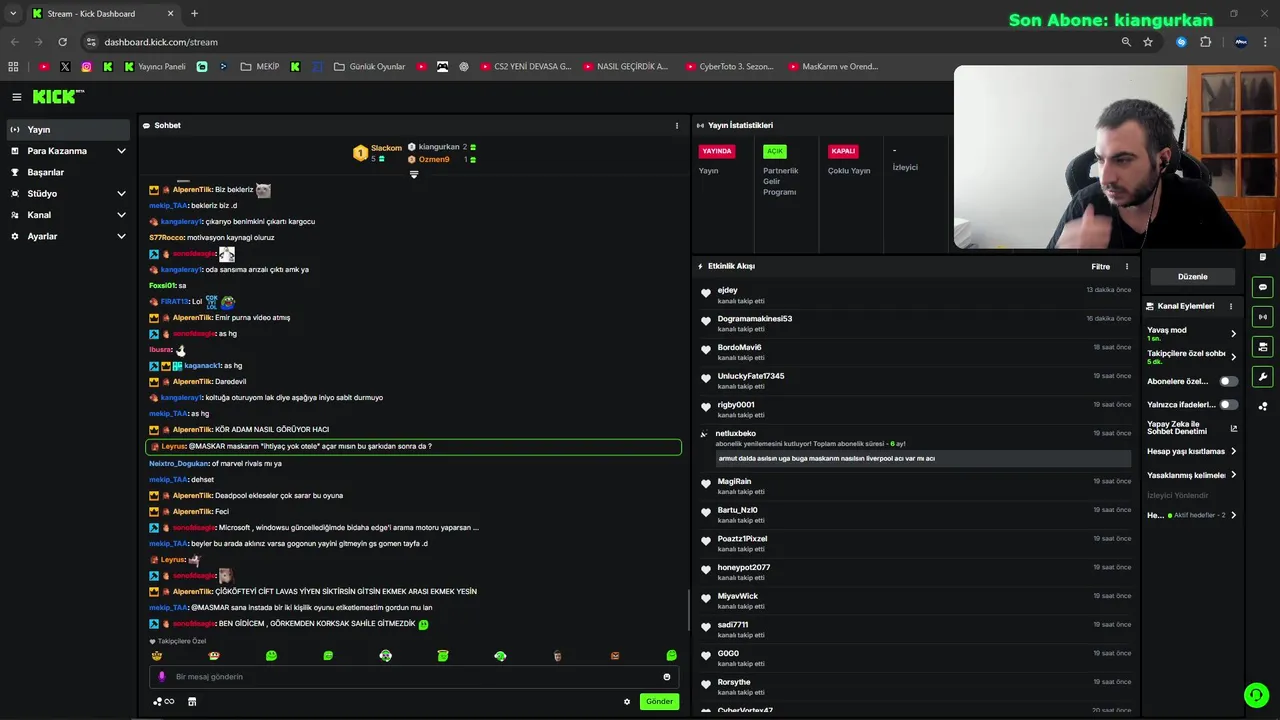Open browser tab search dropdown

click(x=12, y=14)
